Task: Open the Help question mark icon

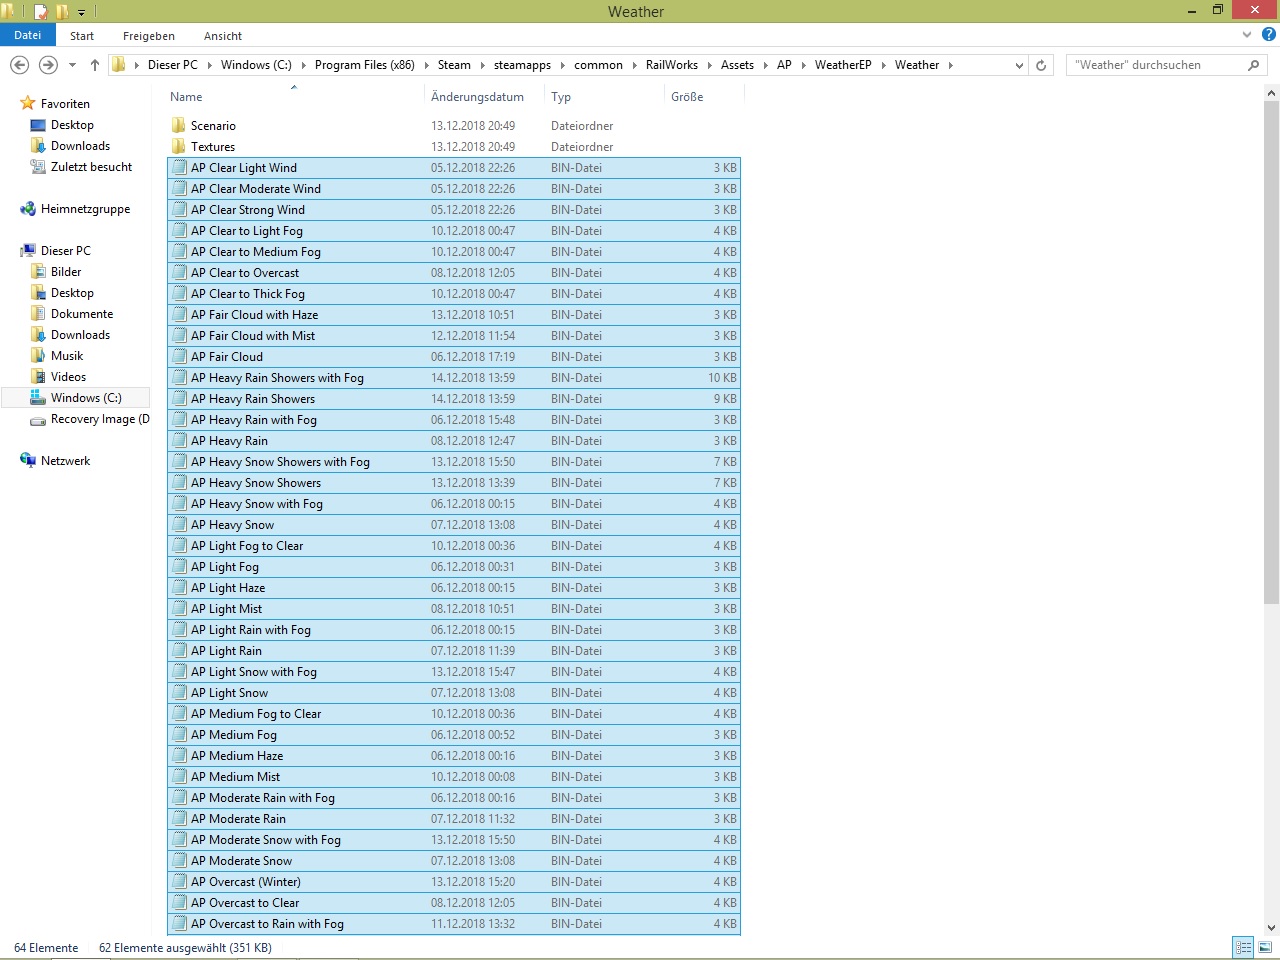Action: (1268, 35)
